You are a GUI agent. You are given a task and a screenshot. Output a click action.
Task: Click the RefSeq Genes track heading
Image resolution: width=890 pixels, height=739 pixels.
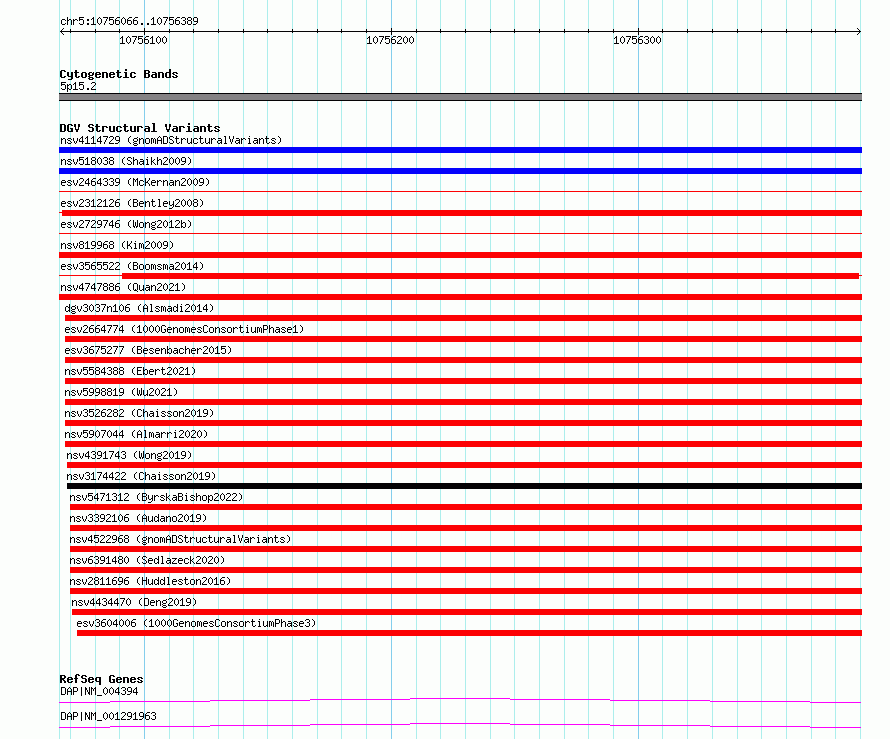pyautogui.click(x=101, y=679)
